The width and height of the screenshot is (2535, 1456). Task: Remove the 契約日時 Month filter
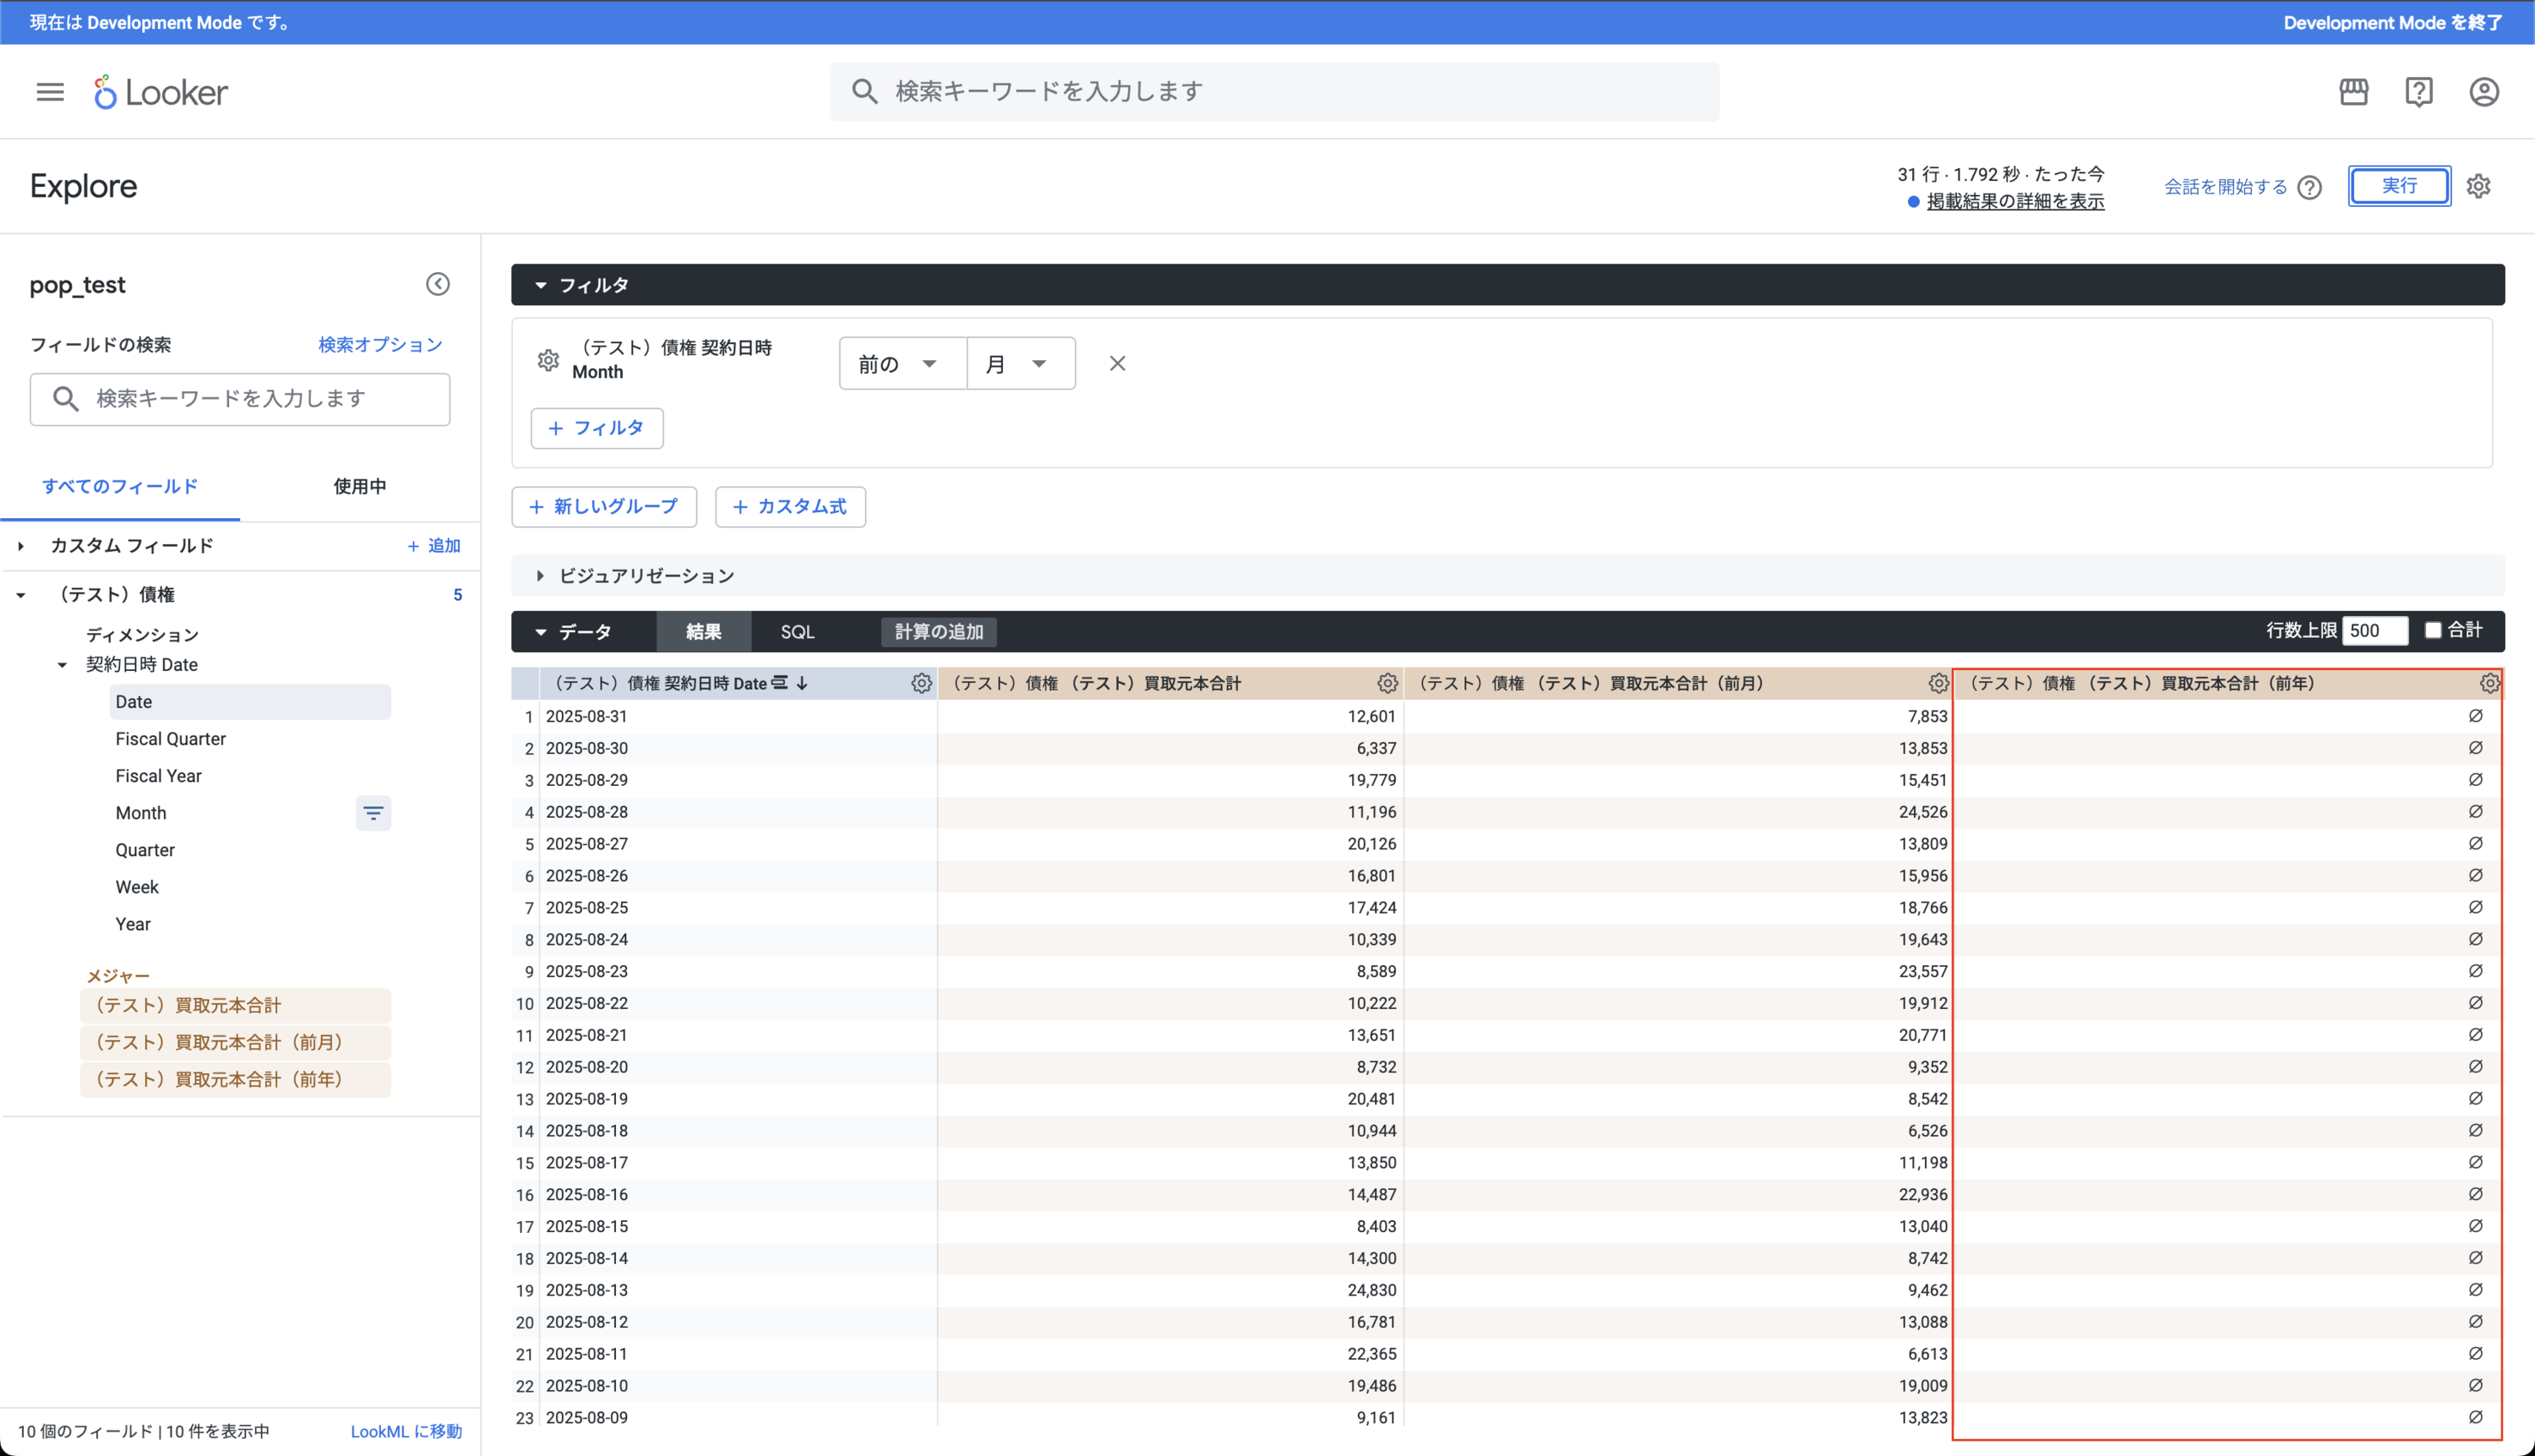pos(1117,364)
